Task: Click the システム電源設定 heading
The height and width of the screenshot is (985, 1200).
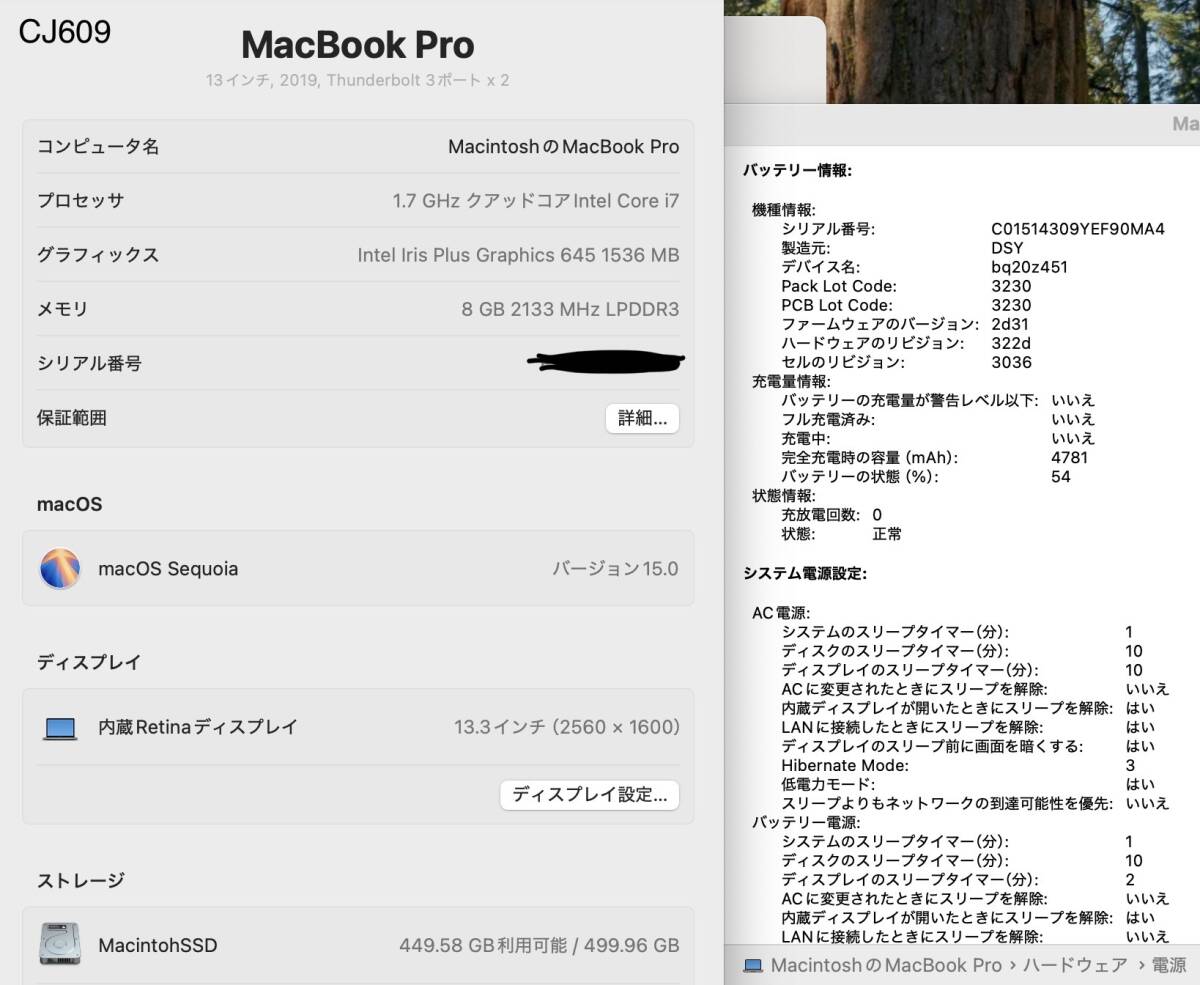Action: pos(804,573)
